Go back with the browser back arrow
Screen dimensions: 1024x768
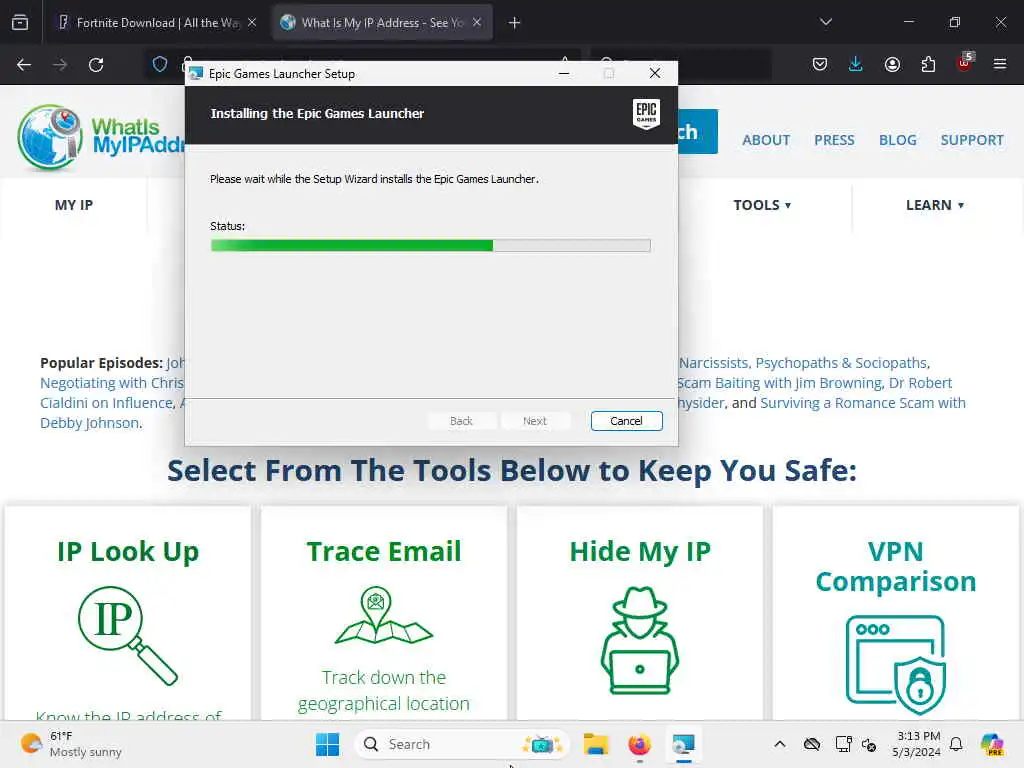(24, 65)
